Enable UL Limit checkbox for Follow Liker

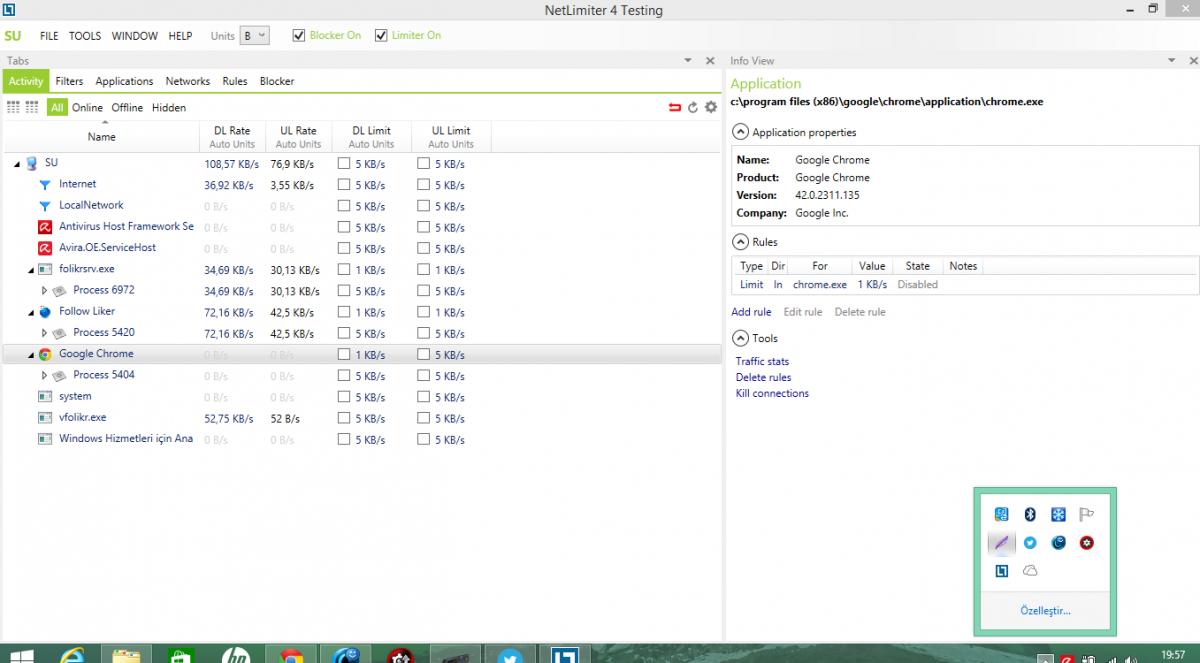coord(423,312)
